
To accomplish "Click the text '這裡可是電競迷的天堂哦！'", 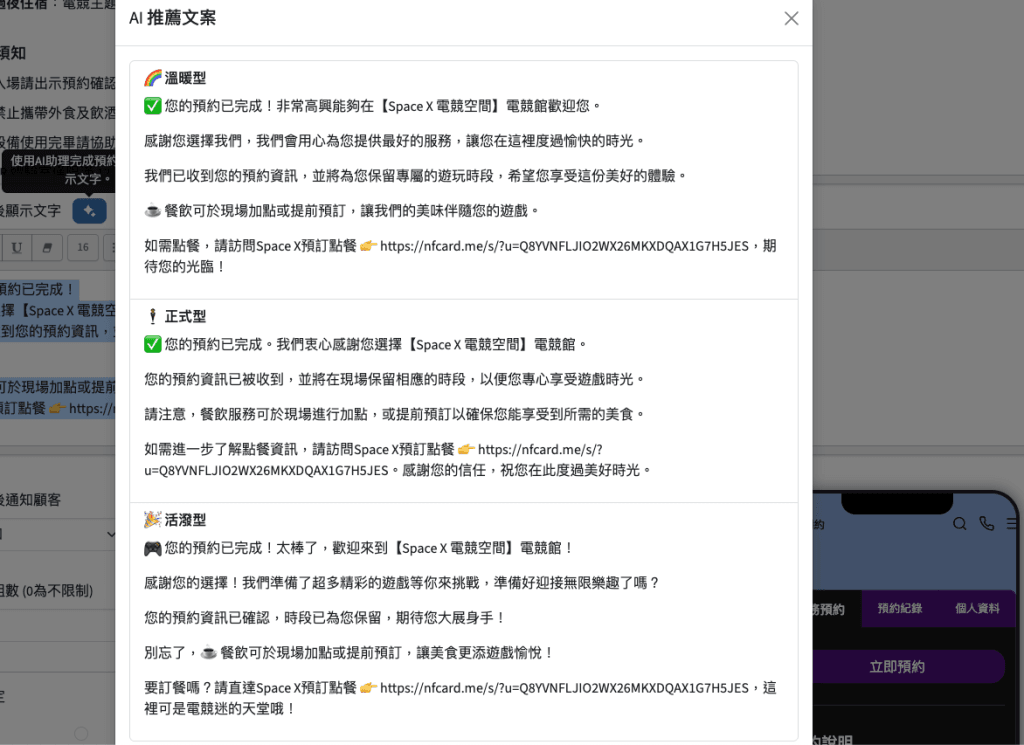I will 460,698.
